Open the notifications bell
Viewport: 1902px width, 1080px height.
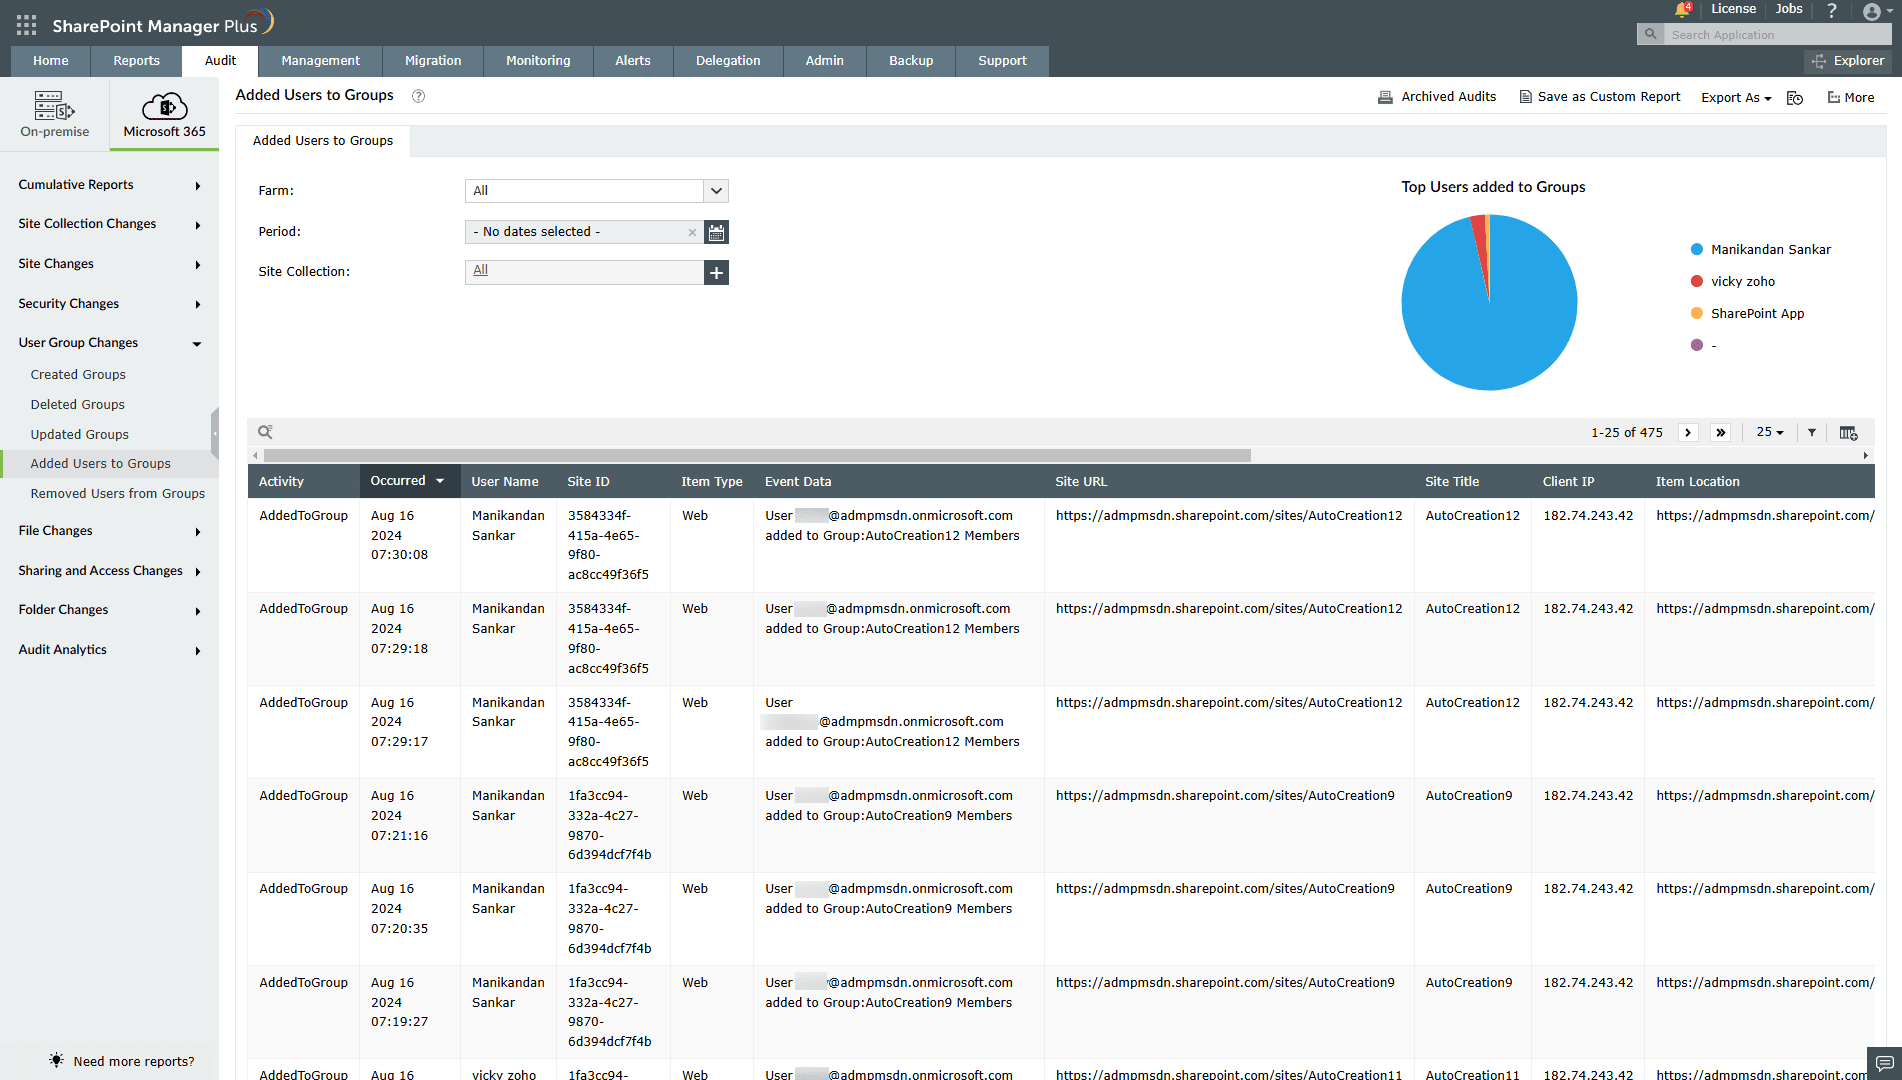pyautogui.click(x=1682, y=10)
